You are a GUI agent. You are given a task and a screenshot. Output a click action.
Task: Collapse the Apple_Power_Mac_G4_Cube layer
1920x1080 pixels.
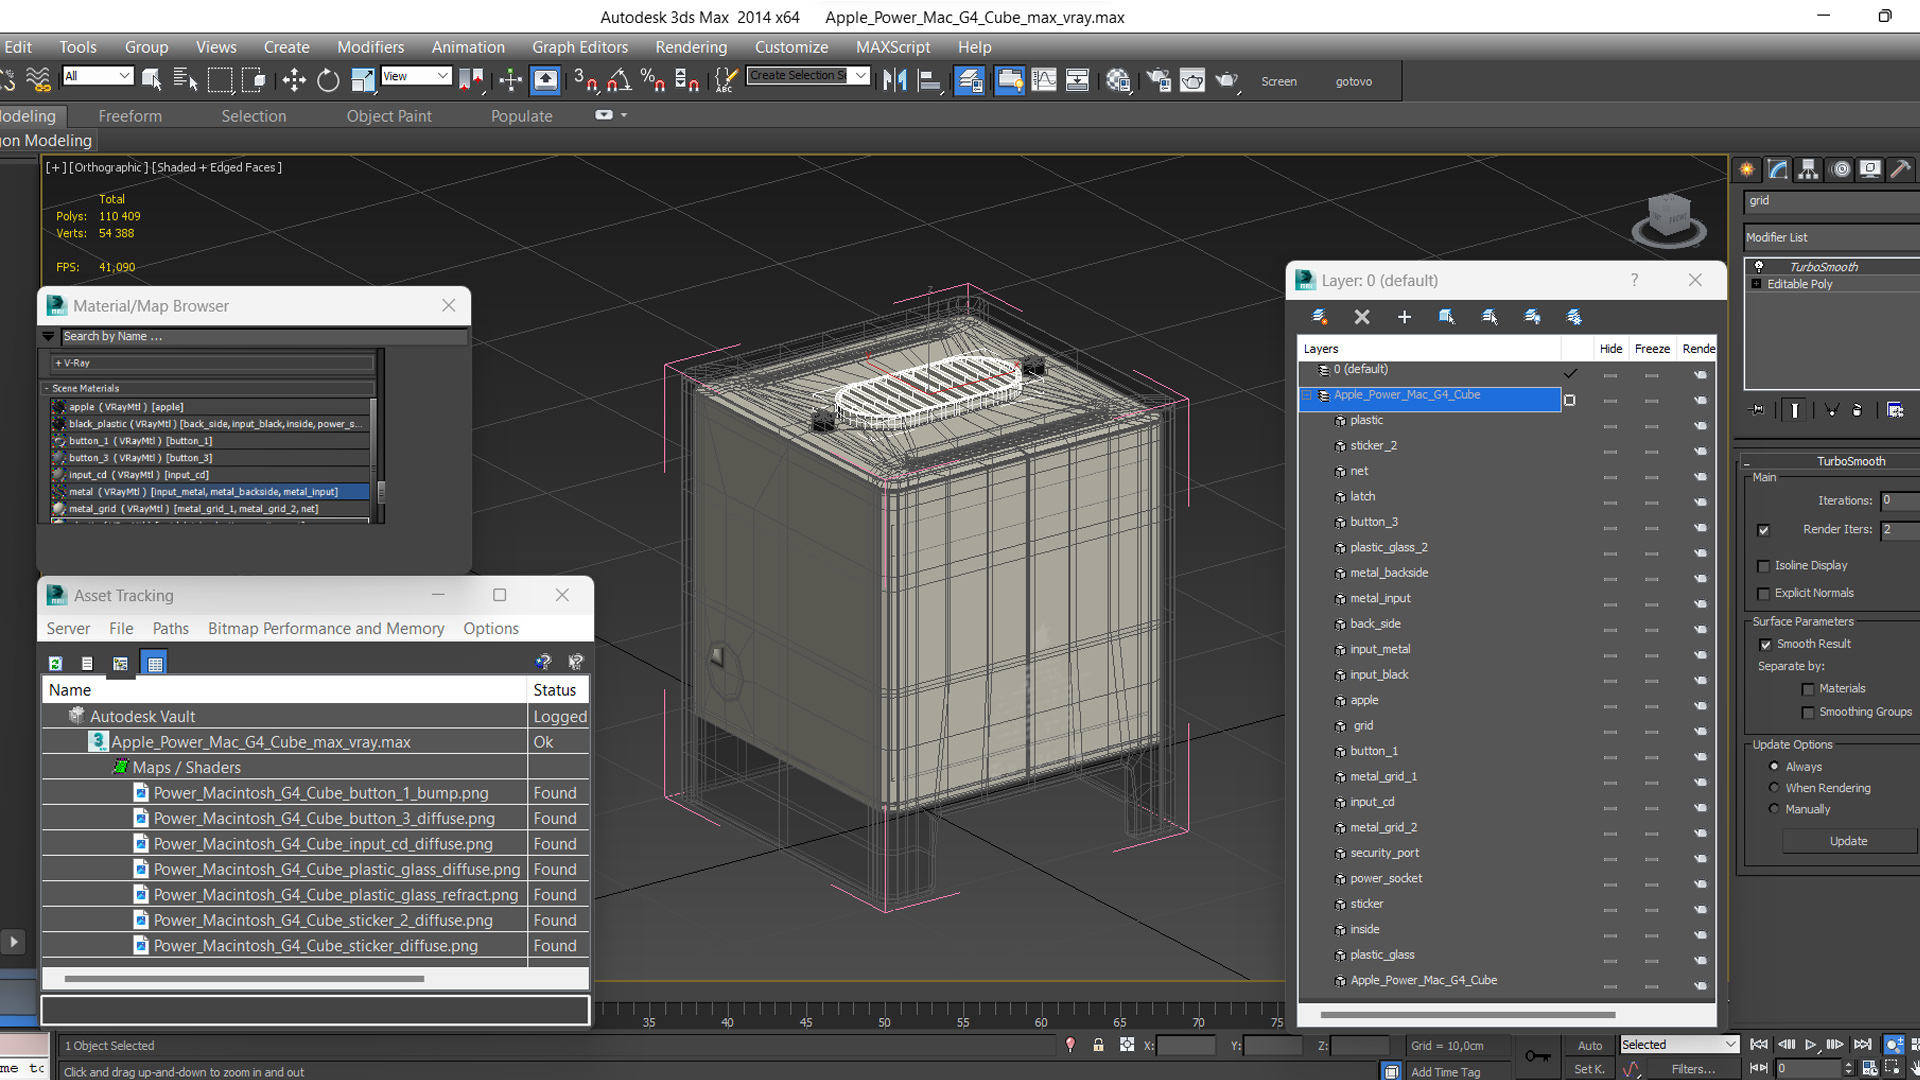click(x=1306, y=396)
